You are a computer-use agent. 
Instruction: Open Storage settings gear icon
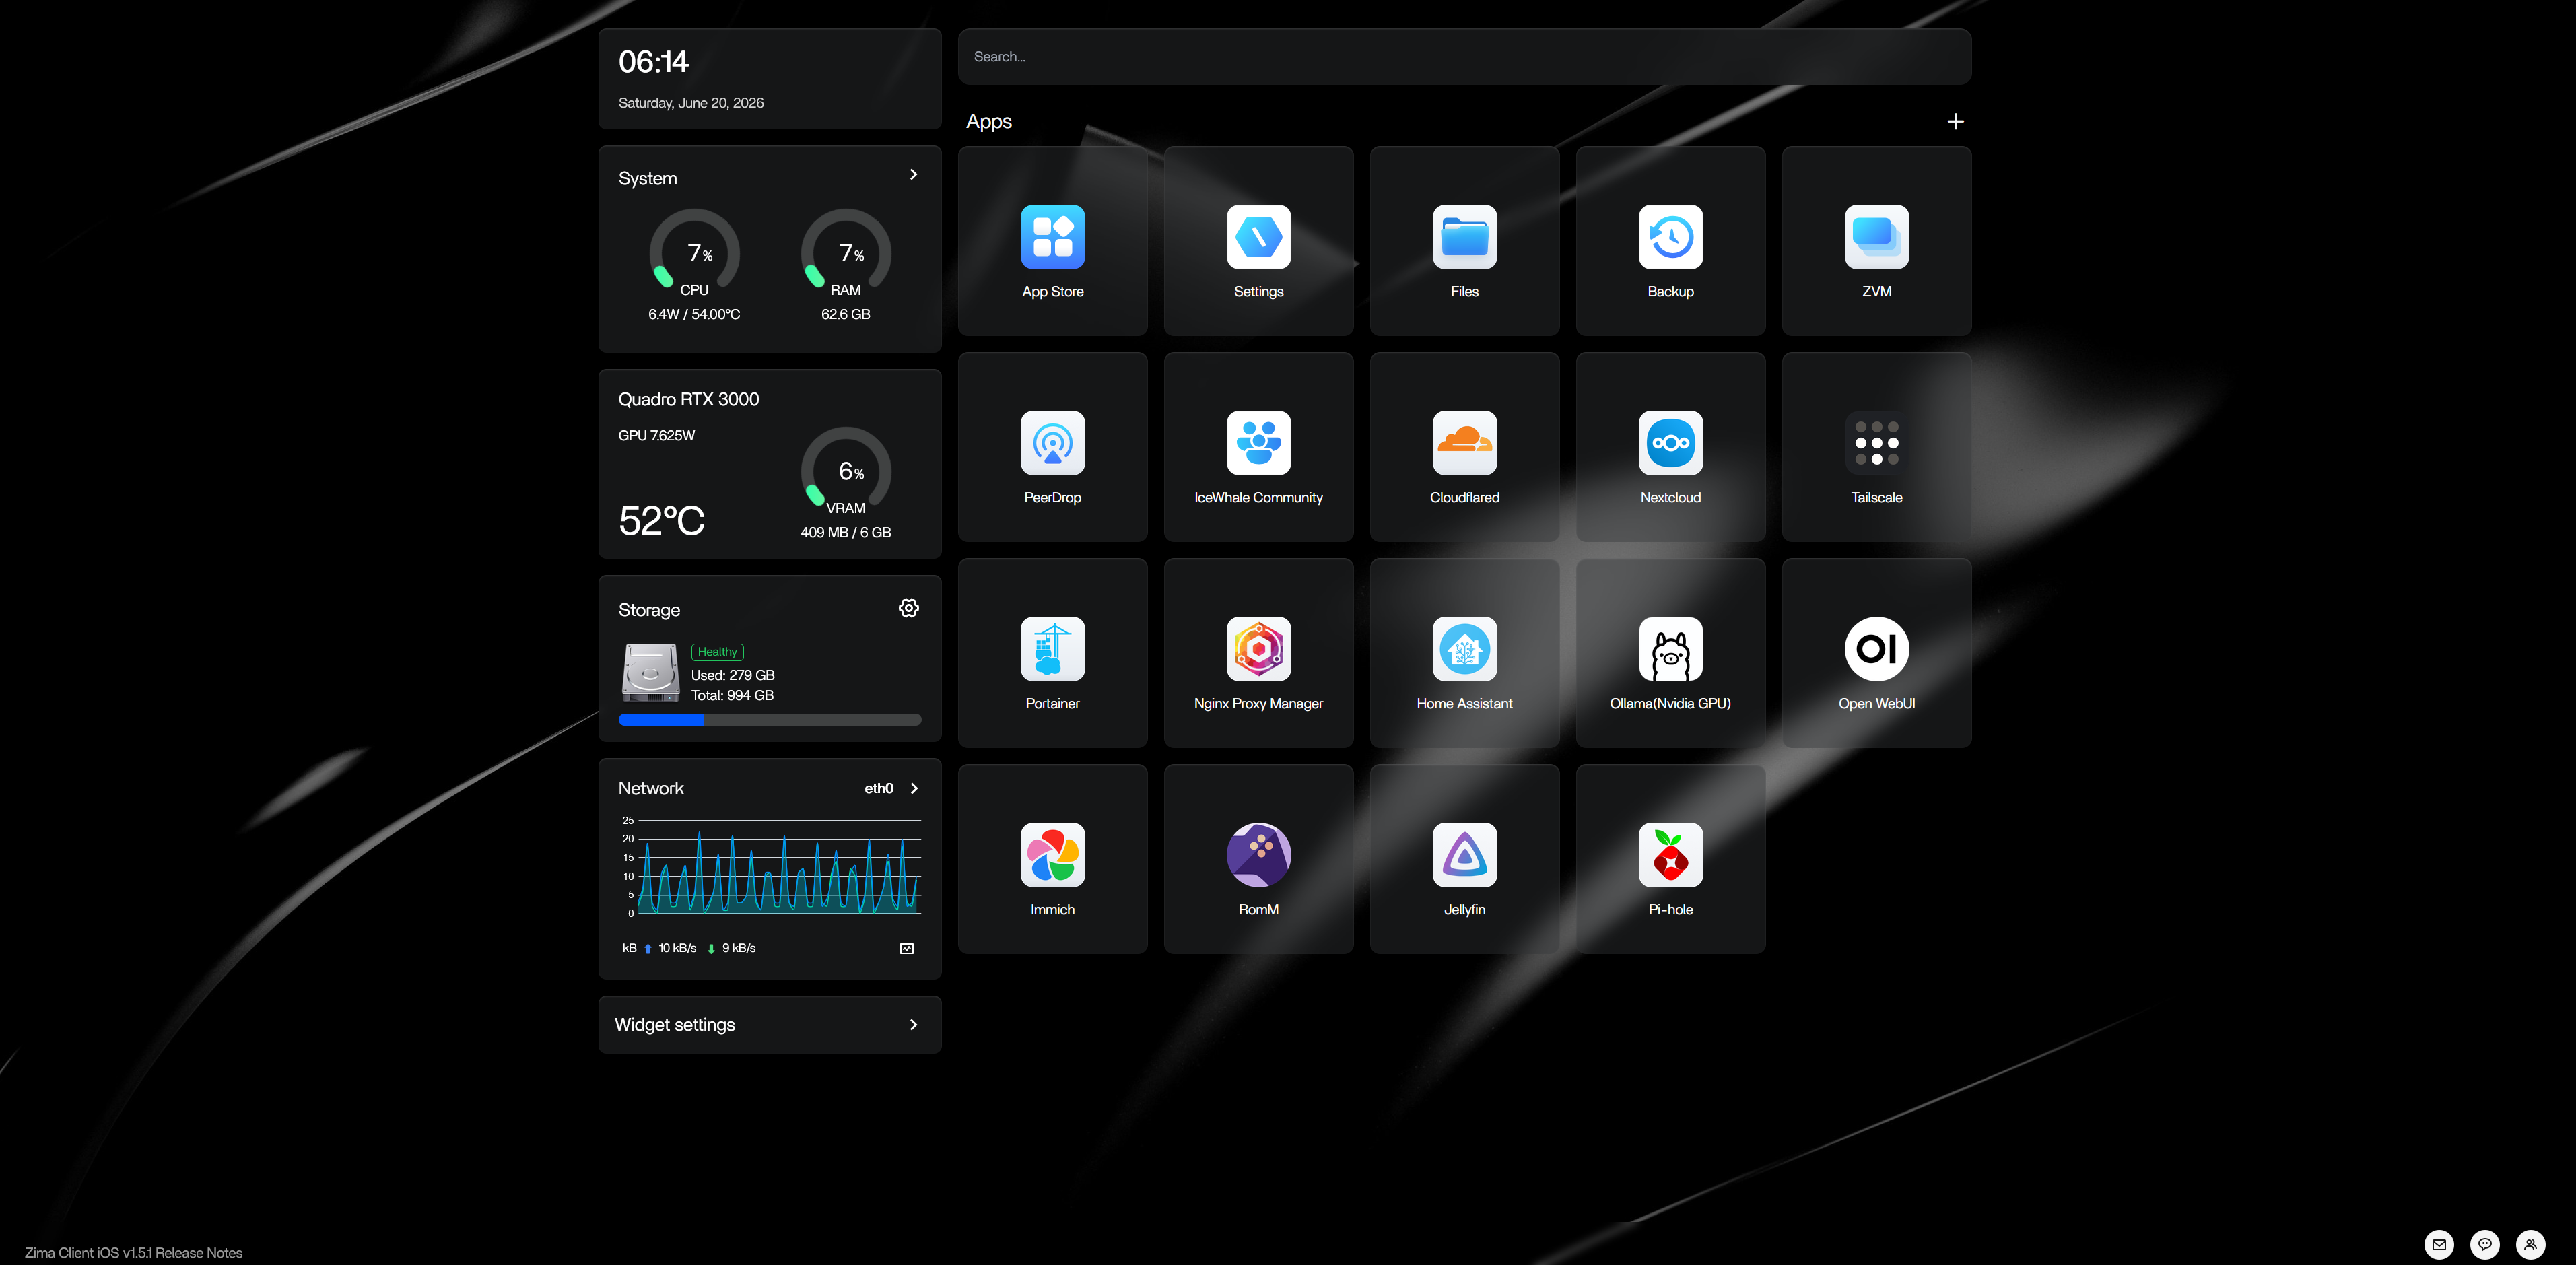pyautogui.click(x=908, y=608)
